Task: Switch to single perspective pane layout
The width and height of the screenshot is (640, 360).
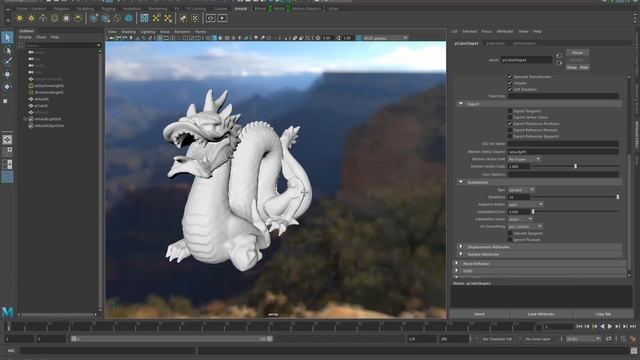Action: [7, 140]
